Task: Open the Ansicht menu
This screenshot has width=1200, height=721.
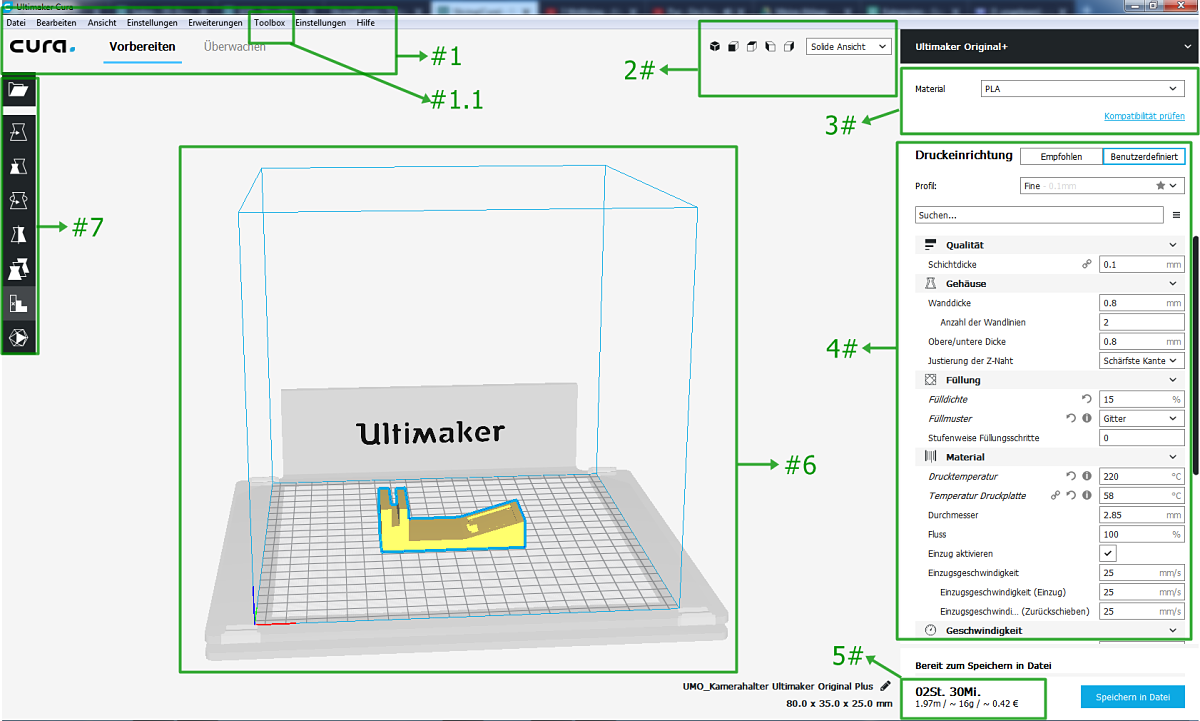Action: click(102, 23)
